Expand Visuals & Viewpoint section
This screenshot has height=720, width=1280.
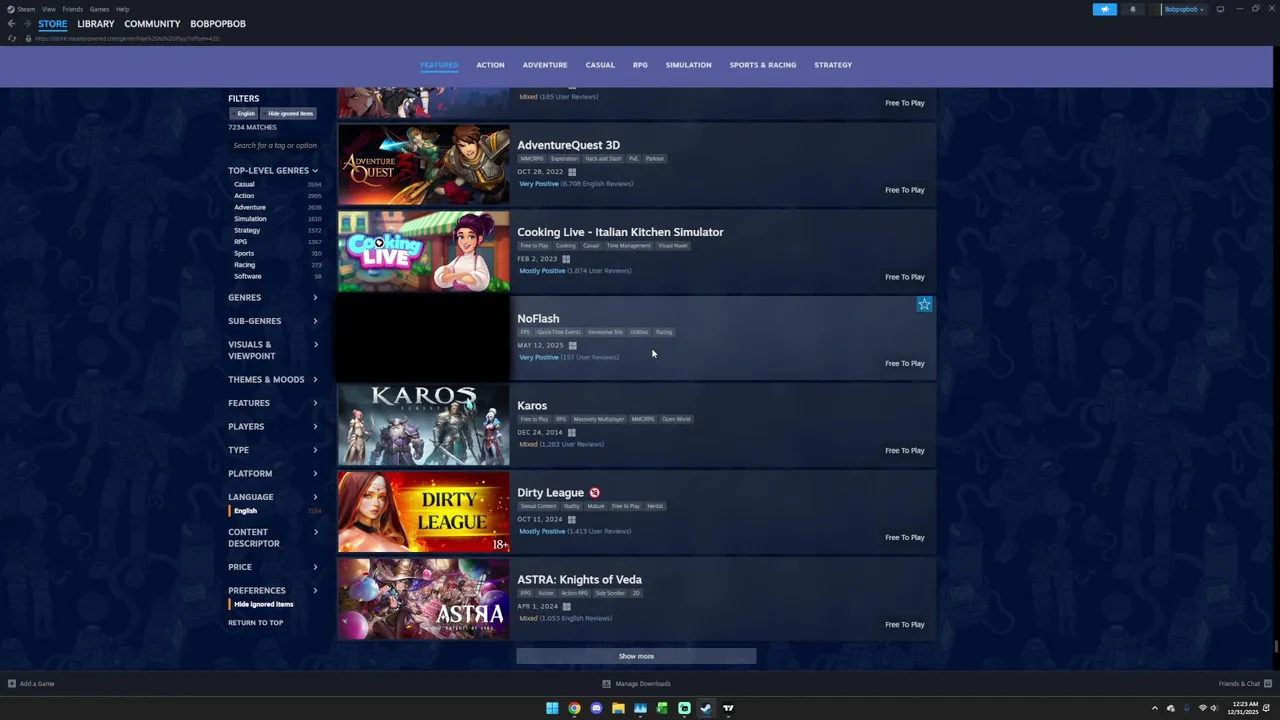coord(273,350)
